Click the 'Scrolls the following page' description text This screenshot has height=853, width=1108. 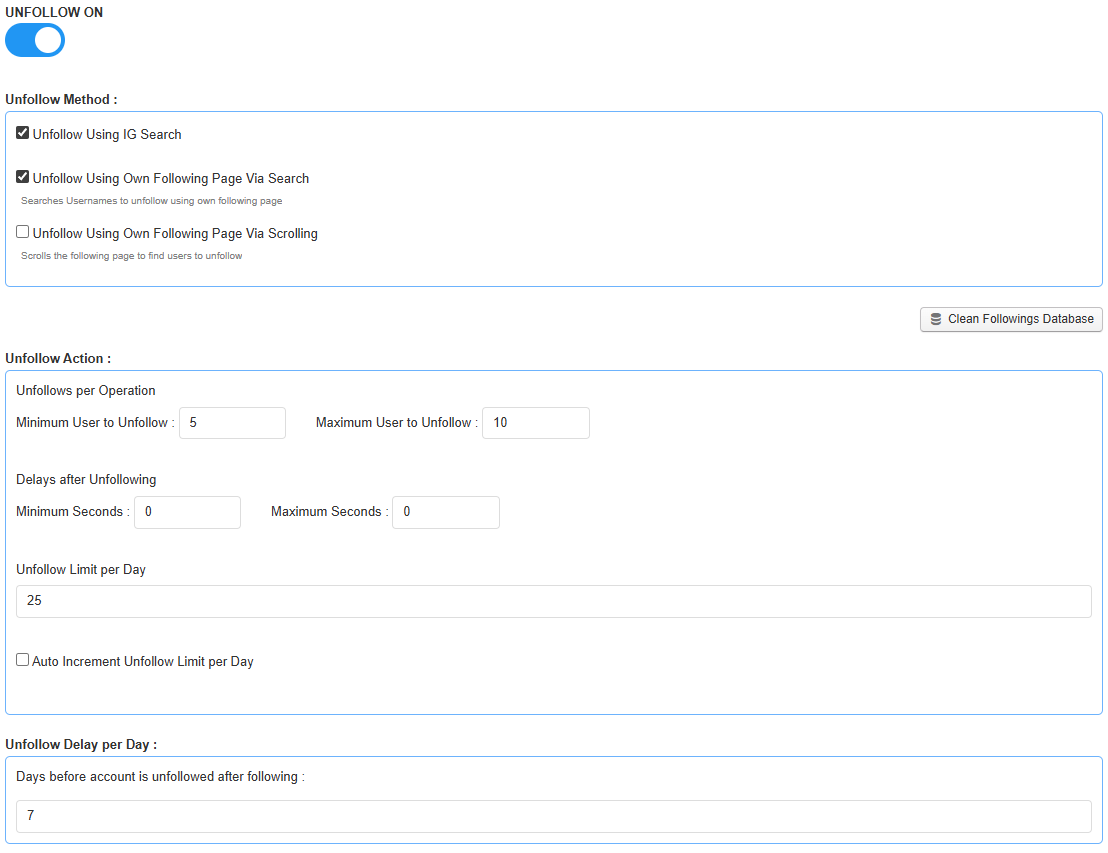coord(131,256)
